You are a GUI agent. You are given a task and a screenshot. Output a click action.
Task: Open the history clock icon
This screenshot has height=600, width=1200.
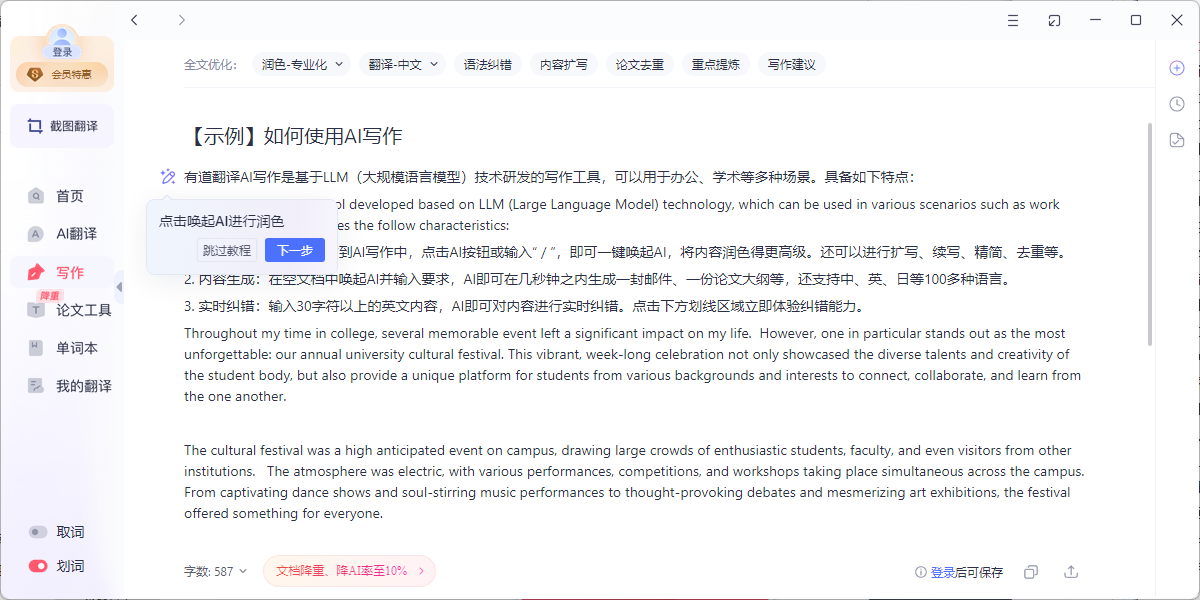pos(1177,104)
